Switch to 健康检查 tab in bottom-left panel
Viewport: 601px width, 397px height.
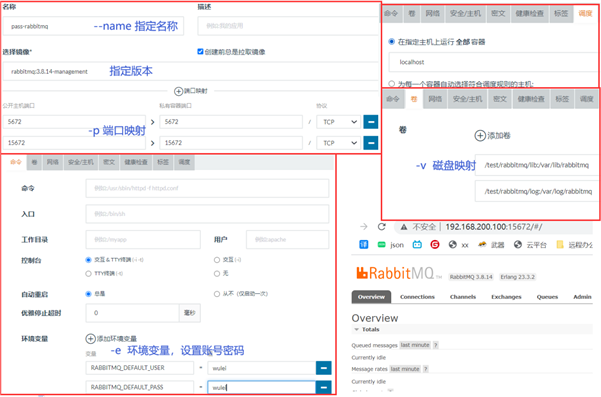pos(136,162)
